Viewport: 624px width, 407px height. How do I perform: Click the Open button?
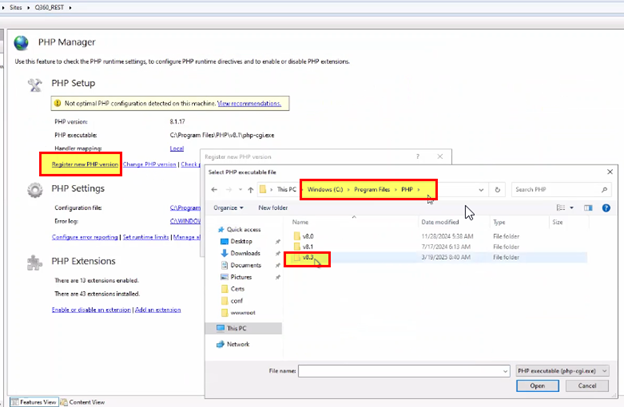click(537, 385)
